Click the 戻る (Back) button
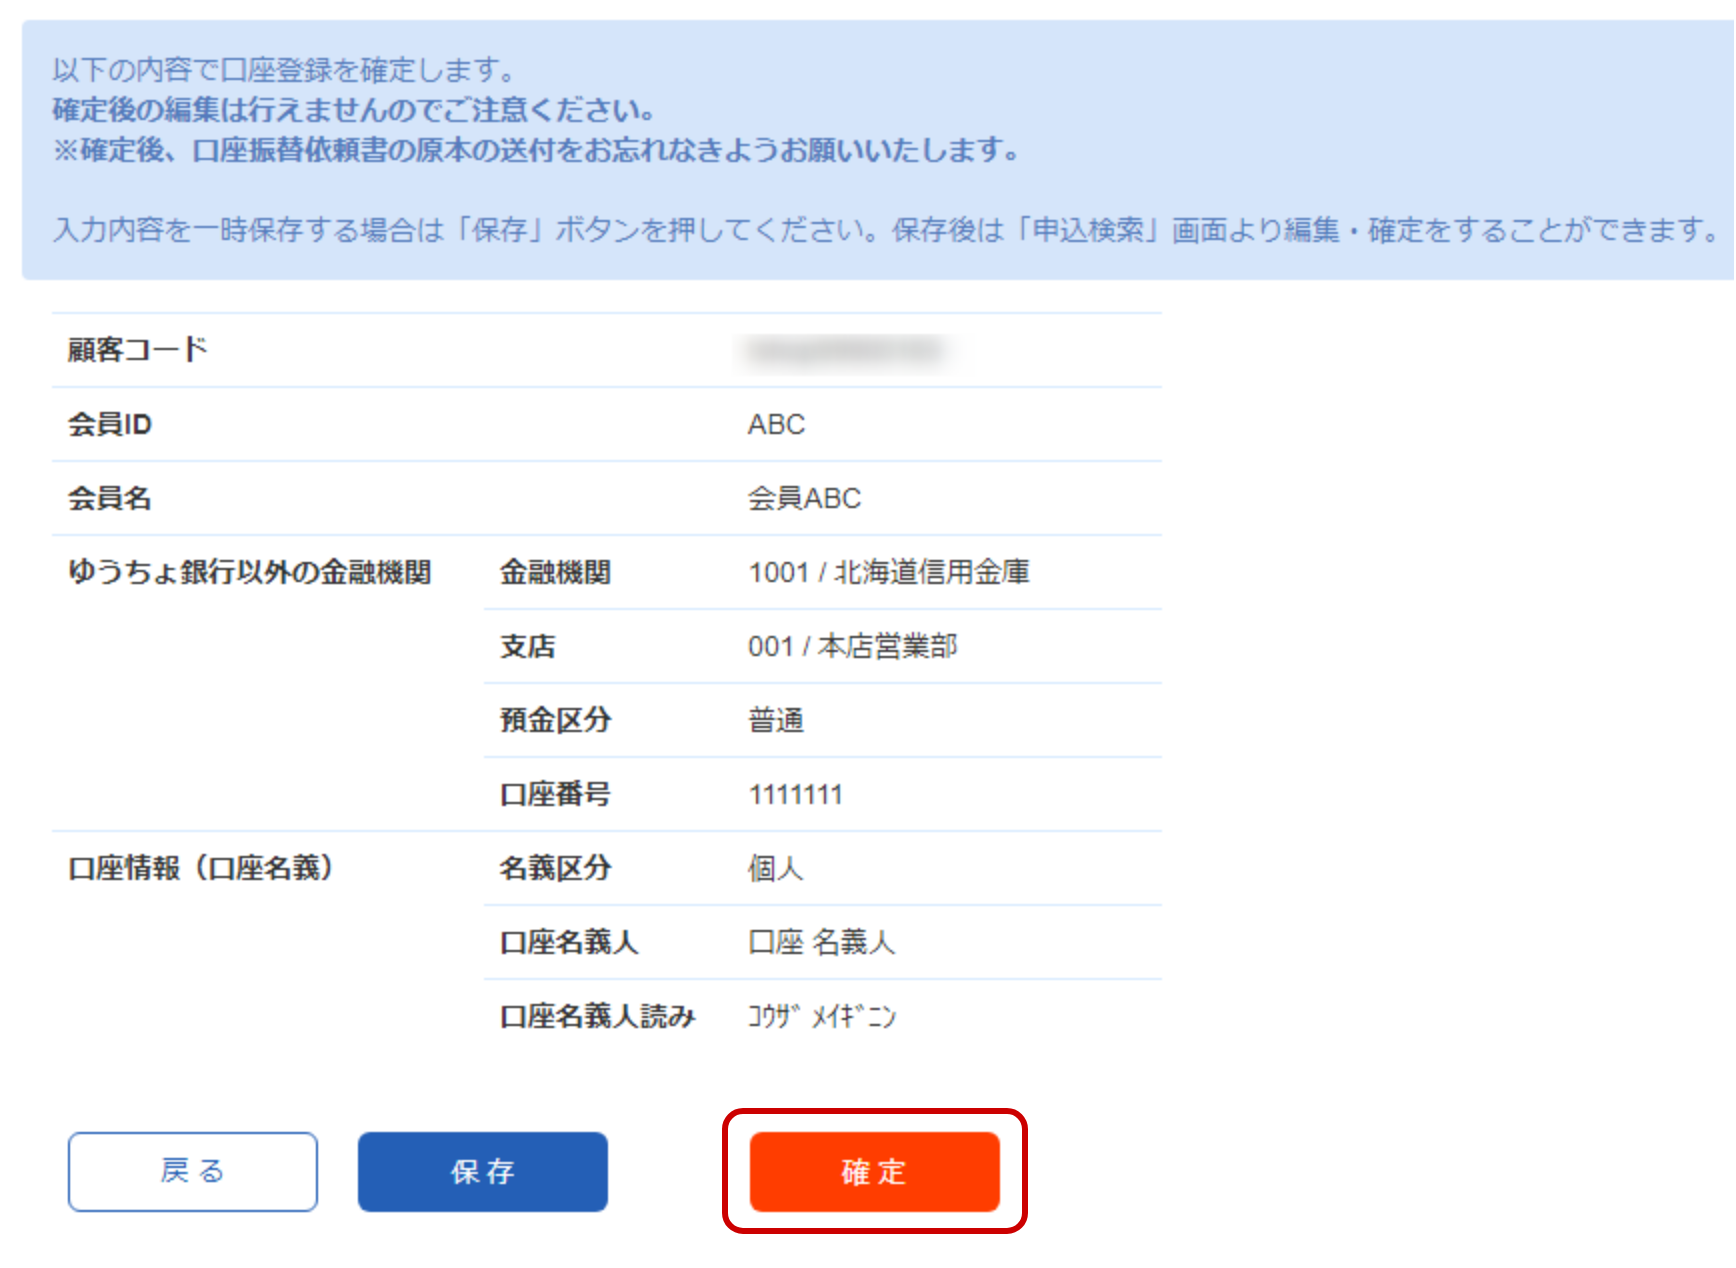 point(192,1171)
